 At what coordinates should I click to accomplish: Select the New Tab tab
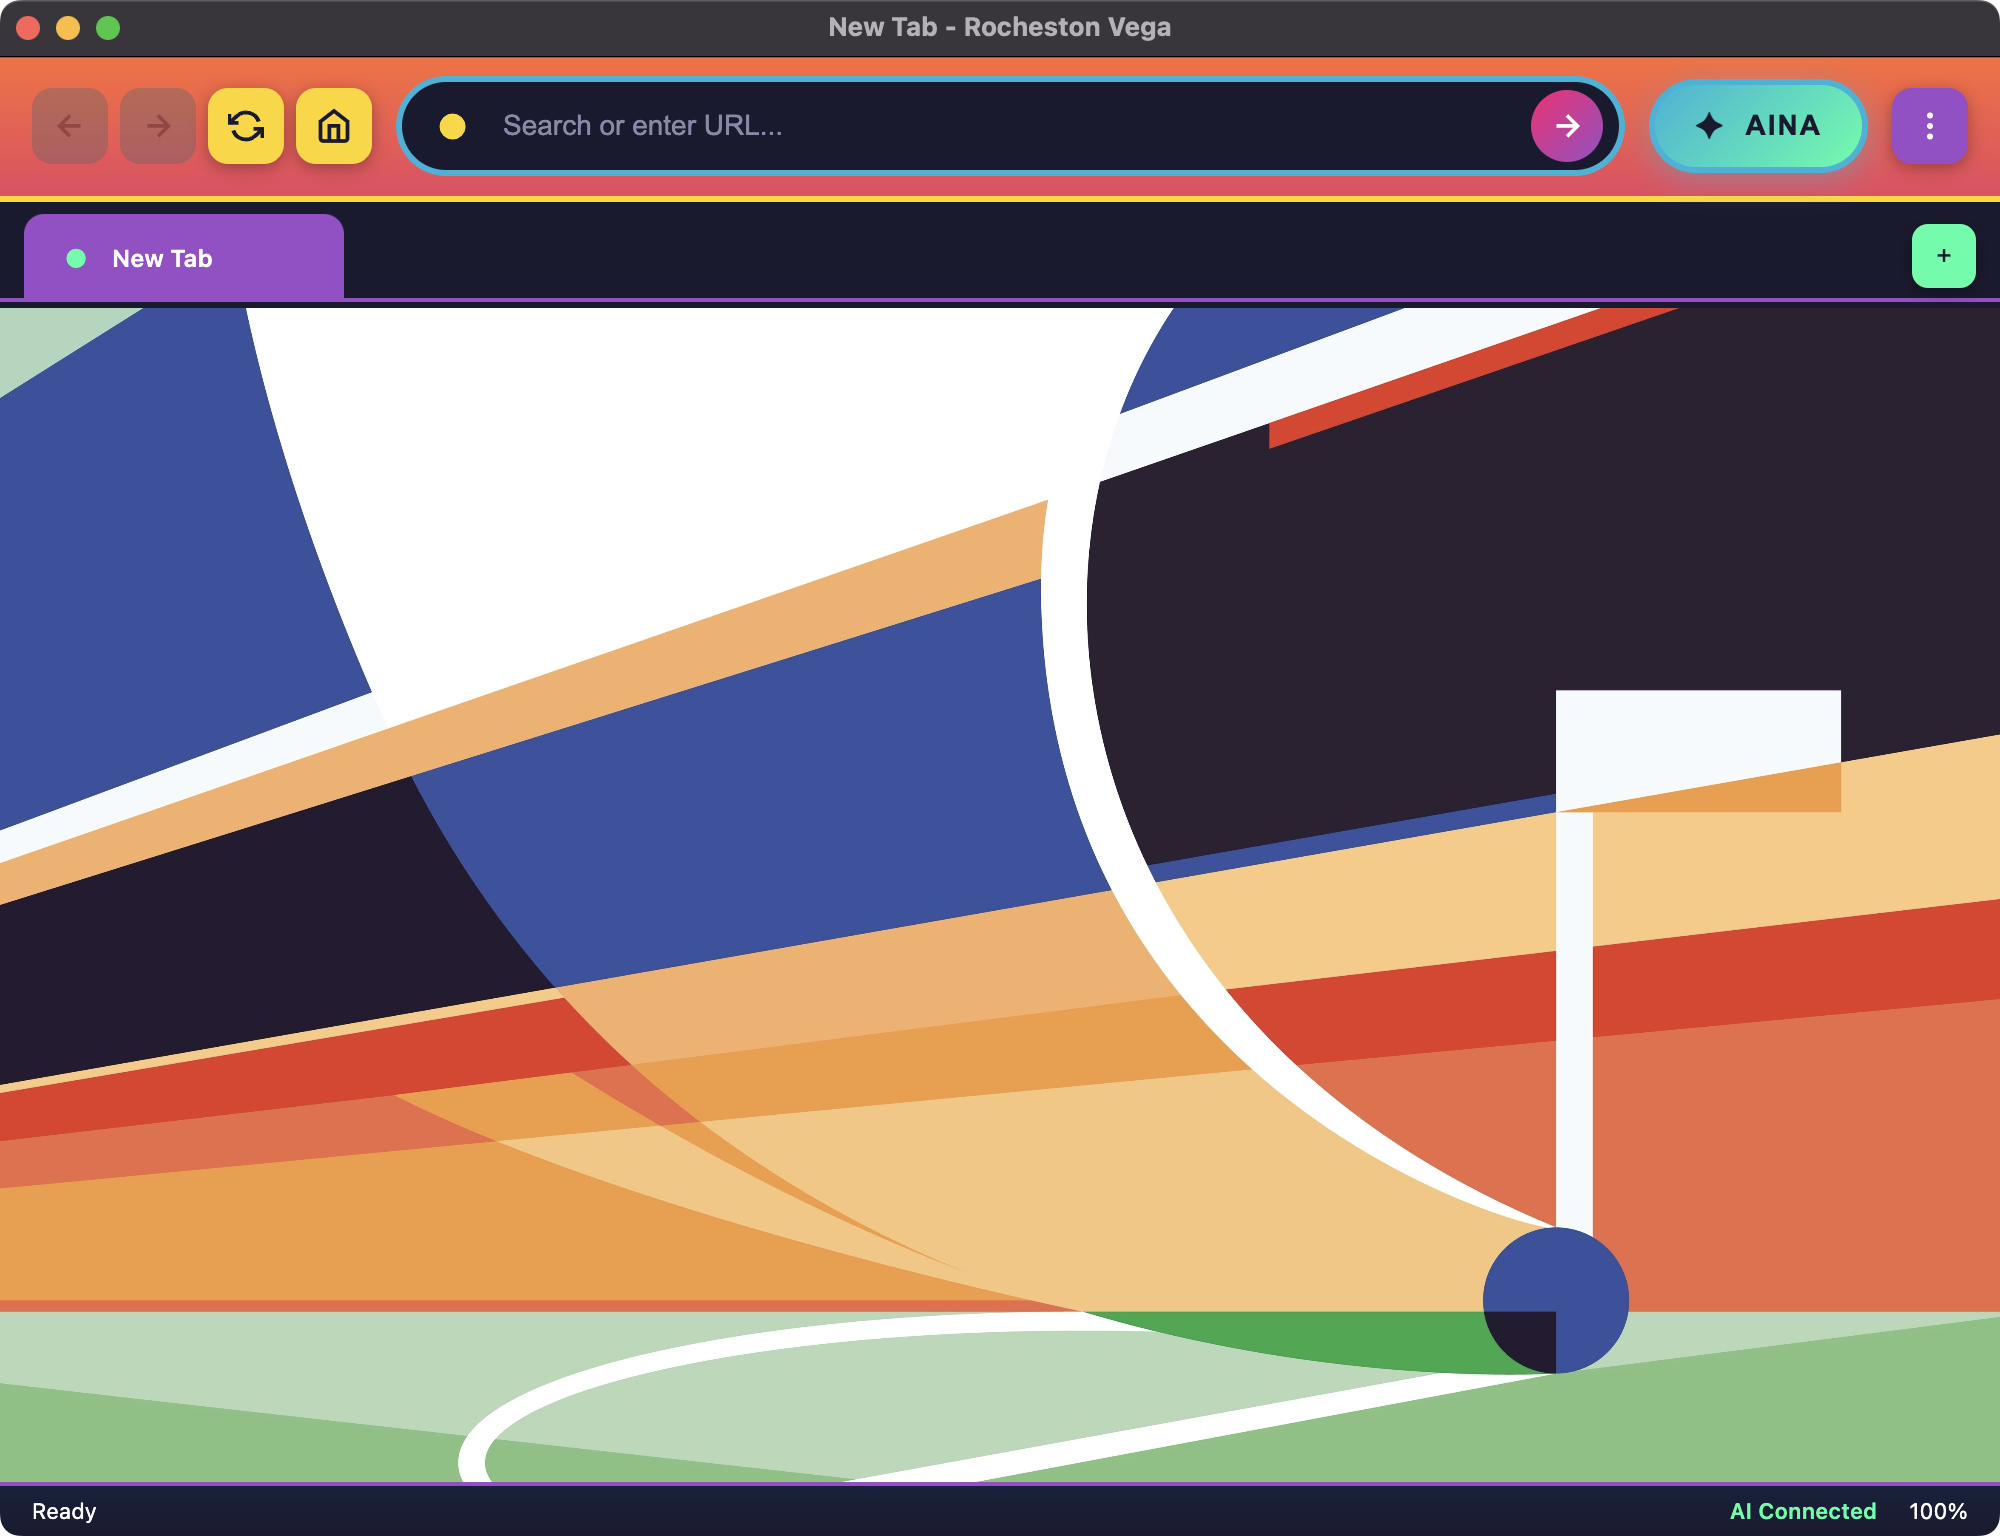[x=184, y=258]
